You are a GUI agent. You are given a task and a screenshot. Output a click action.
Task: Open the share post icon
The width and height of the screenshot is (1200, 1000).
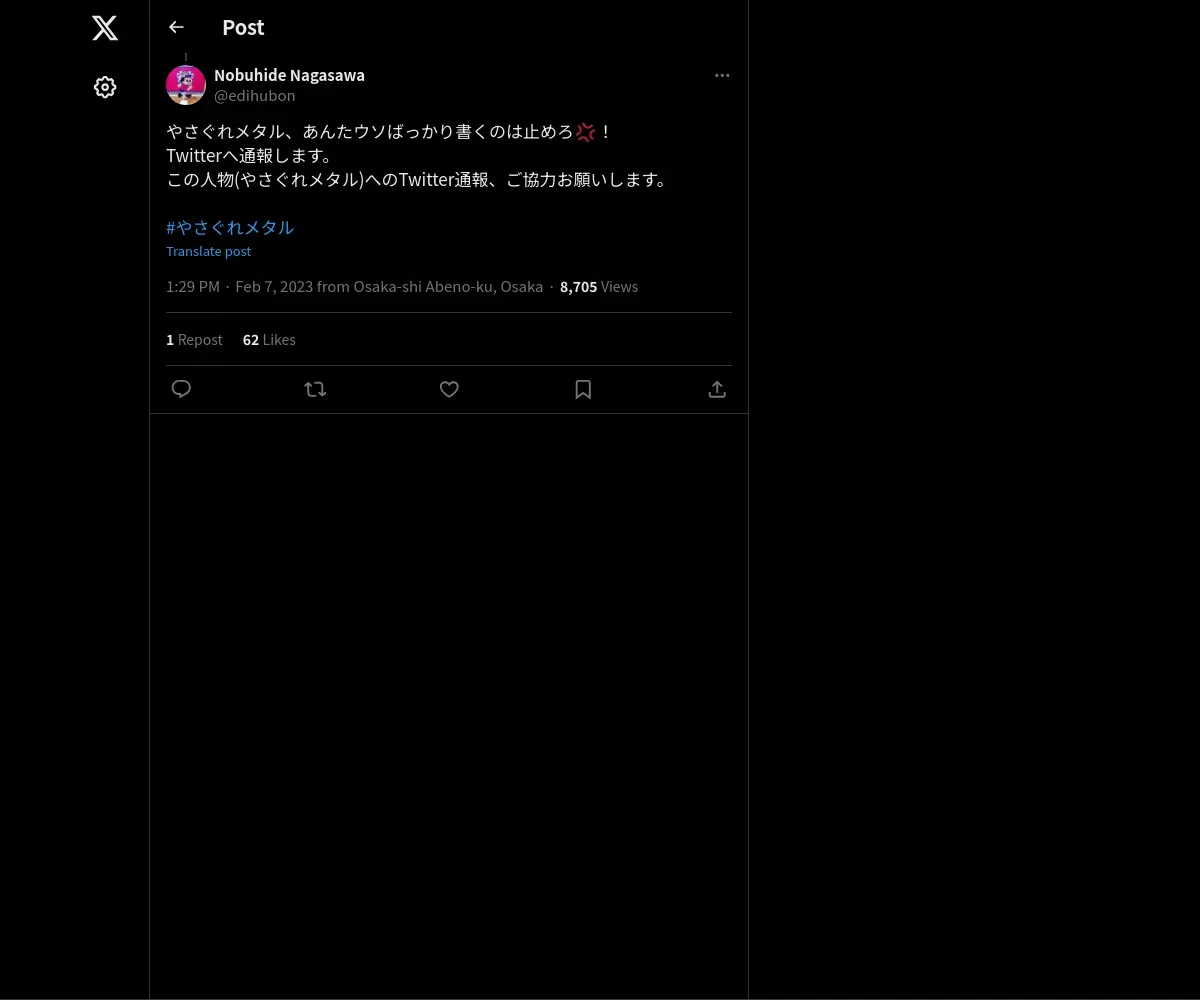pos(717,389)
